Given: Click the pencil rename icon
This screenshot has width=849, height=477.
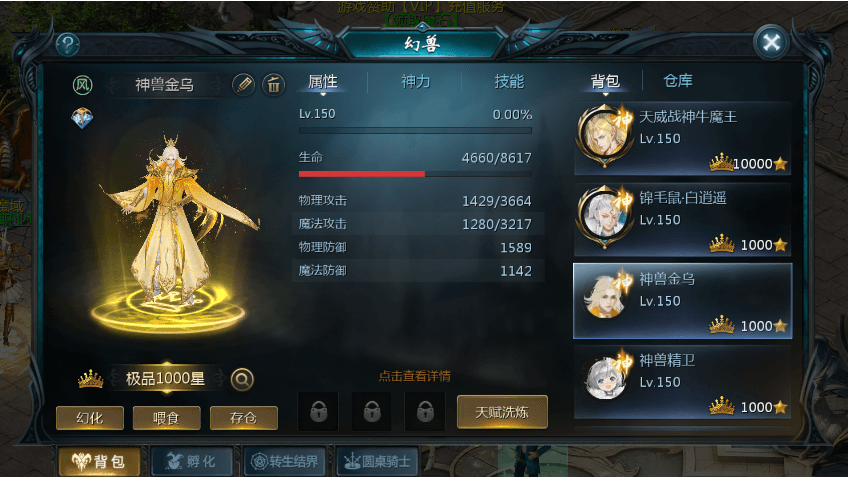Looking at the screenshot, I should click(x=244, y=84).
